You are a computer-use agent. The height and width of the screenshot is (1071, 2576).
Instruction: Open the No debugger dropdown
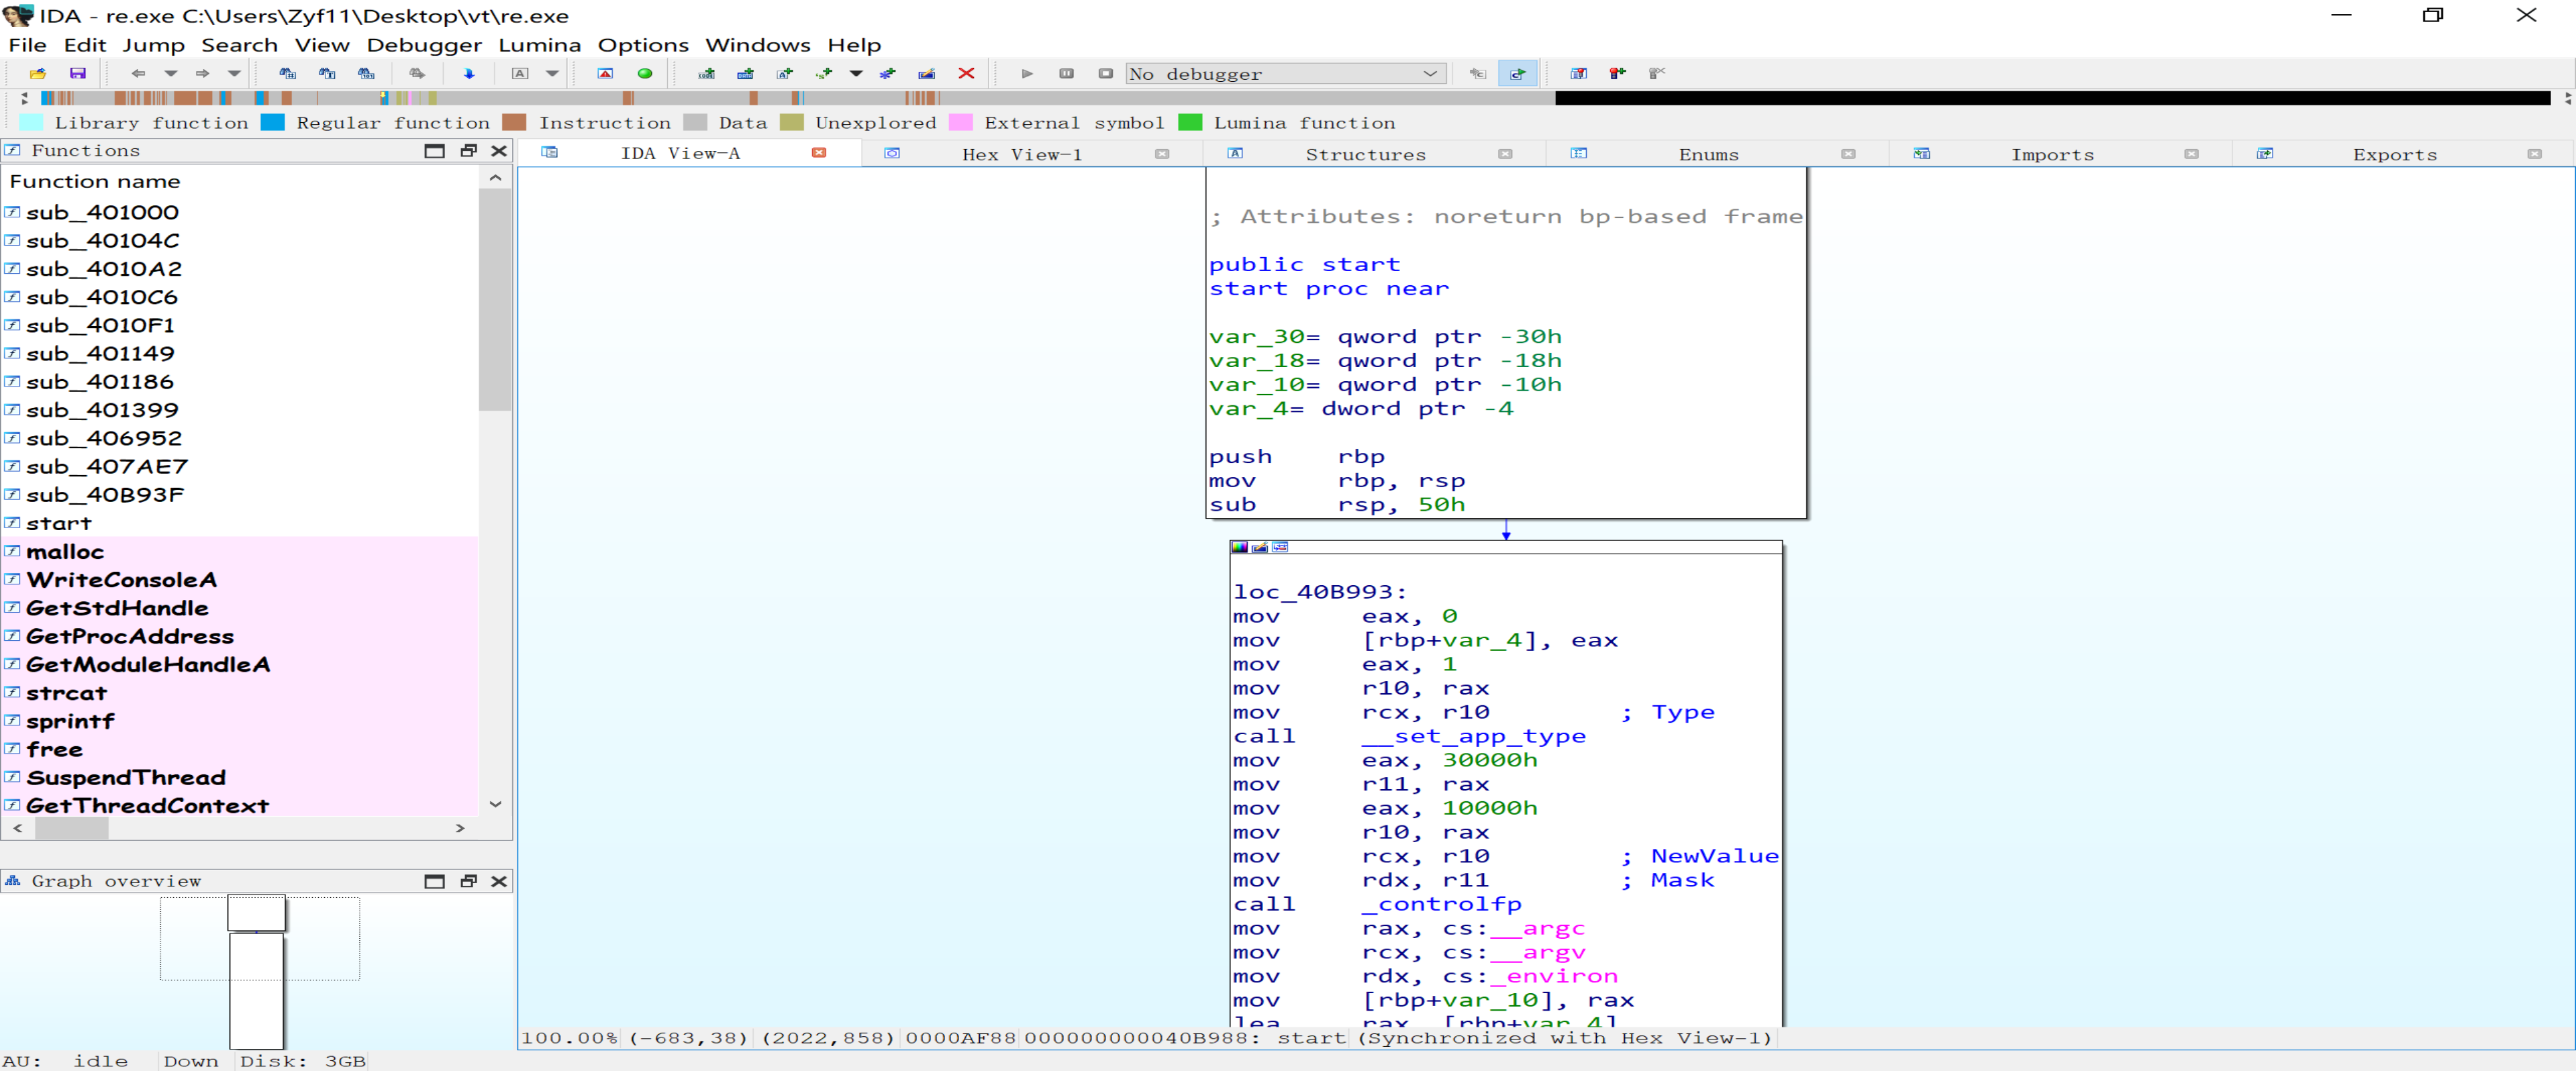pos(1430,73)
